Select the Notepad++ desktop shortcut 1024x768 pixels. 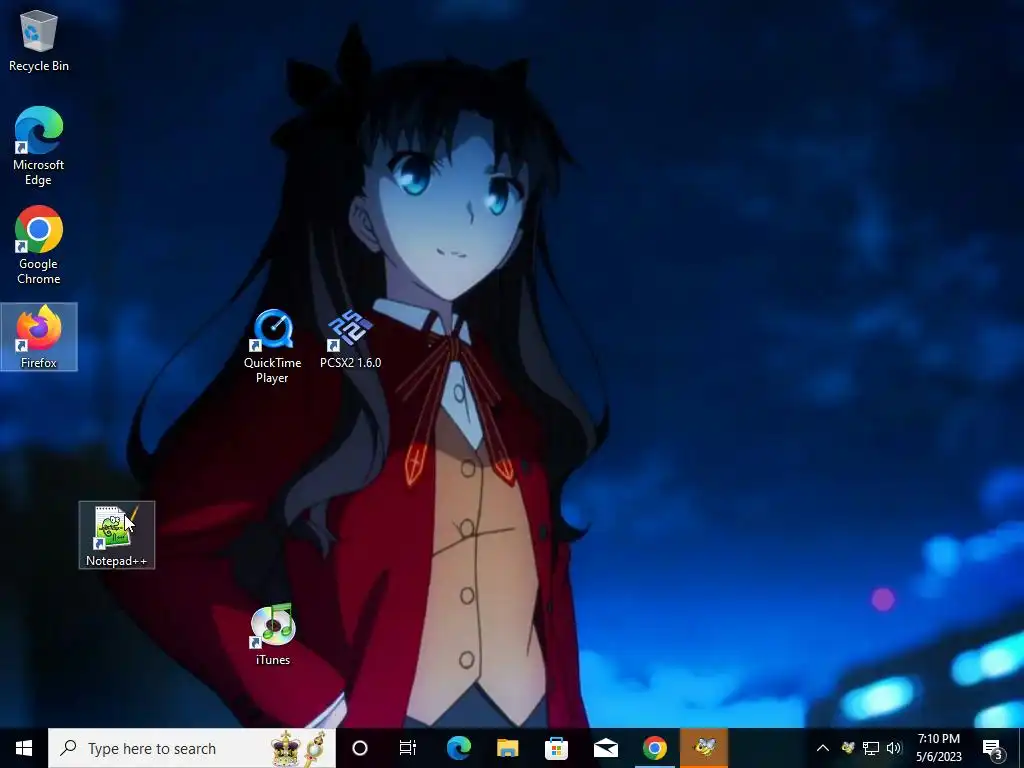(117, 536)
